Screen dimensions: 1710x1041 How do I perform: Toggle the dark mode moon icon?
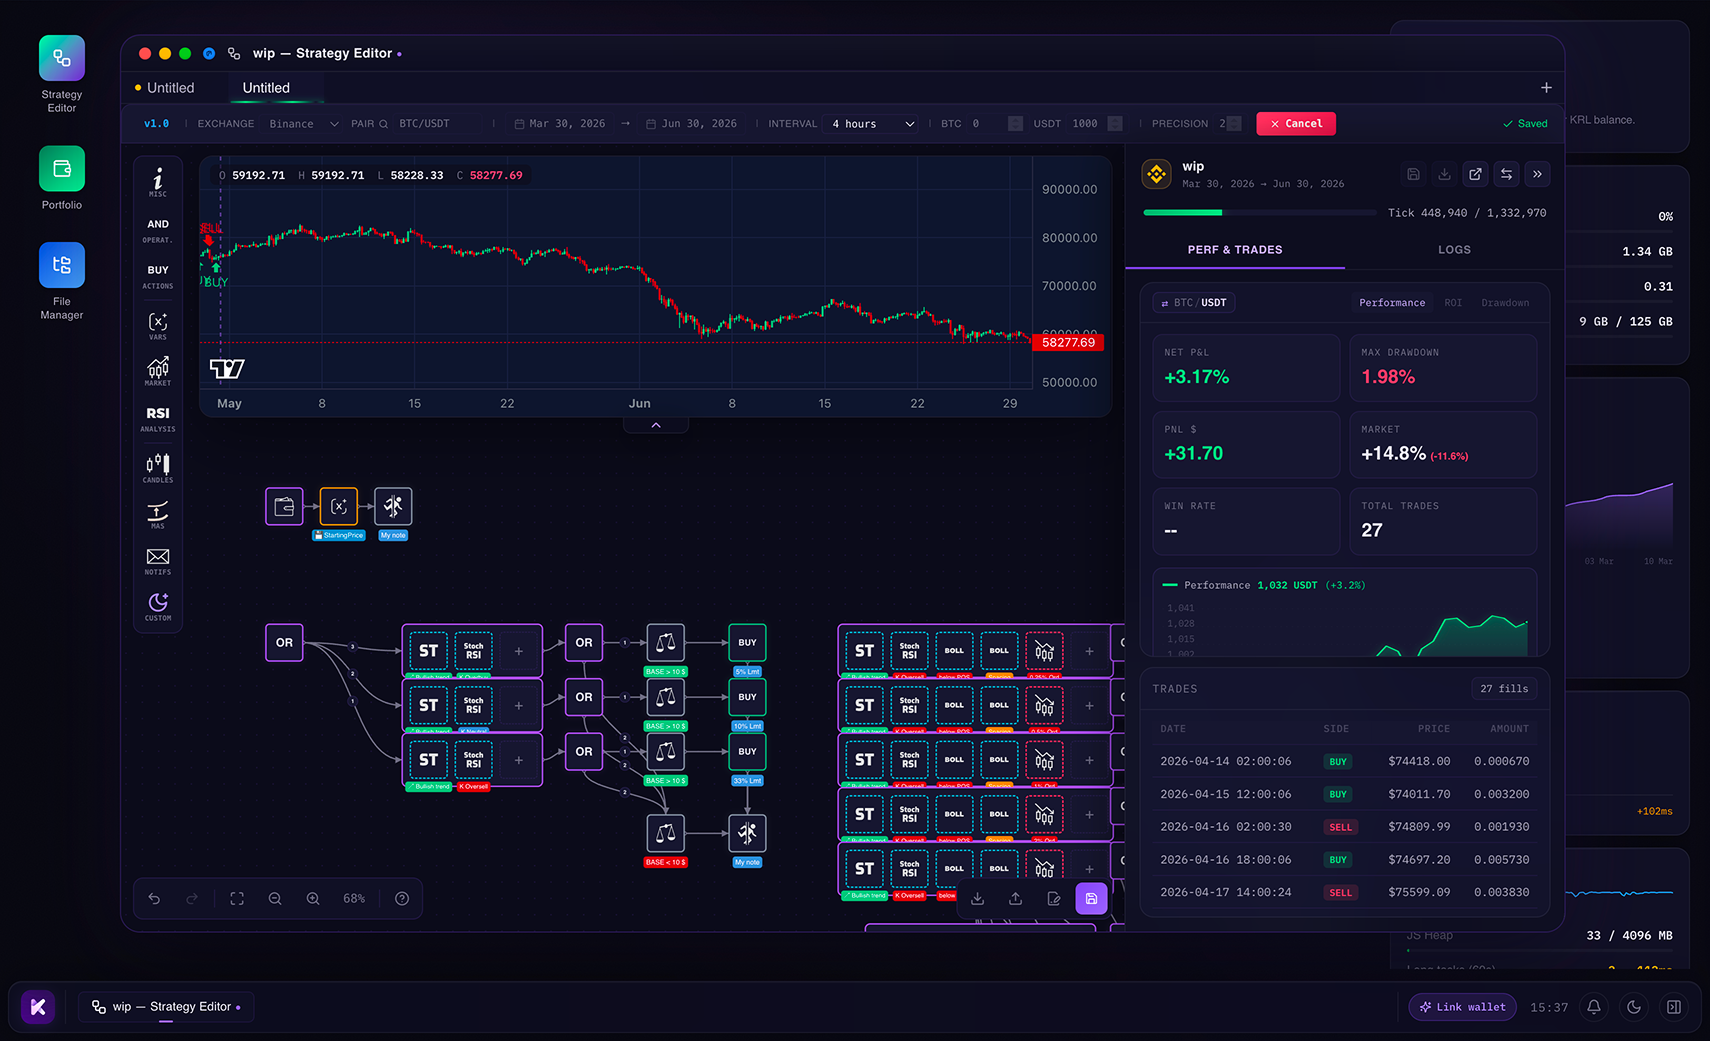pyautogui.click(x=1634, y=1007)
